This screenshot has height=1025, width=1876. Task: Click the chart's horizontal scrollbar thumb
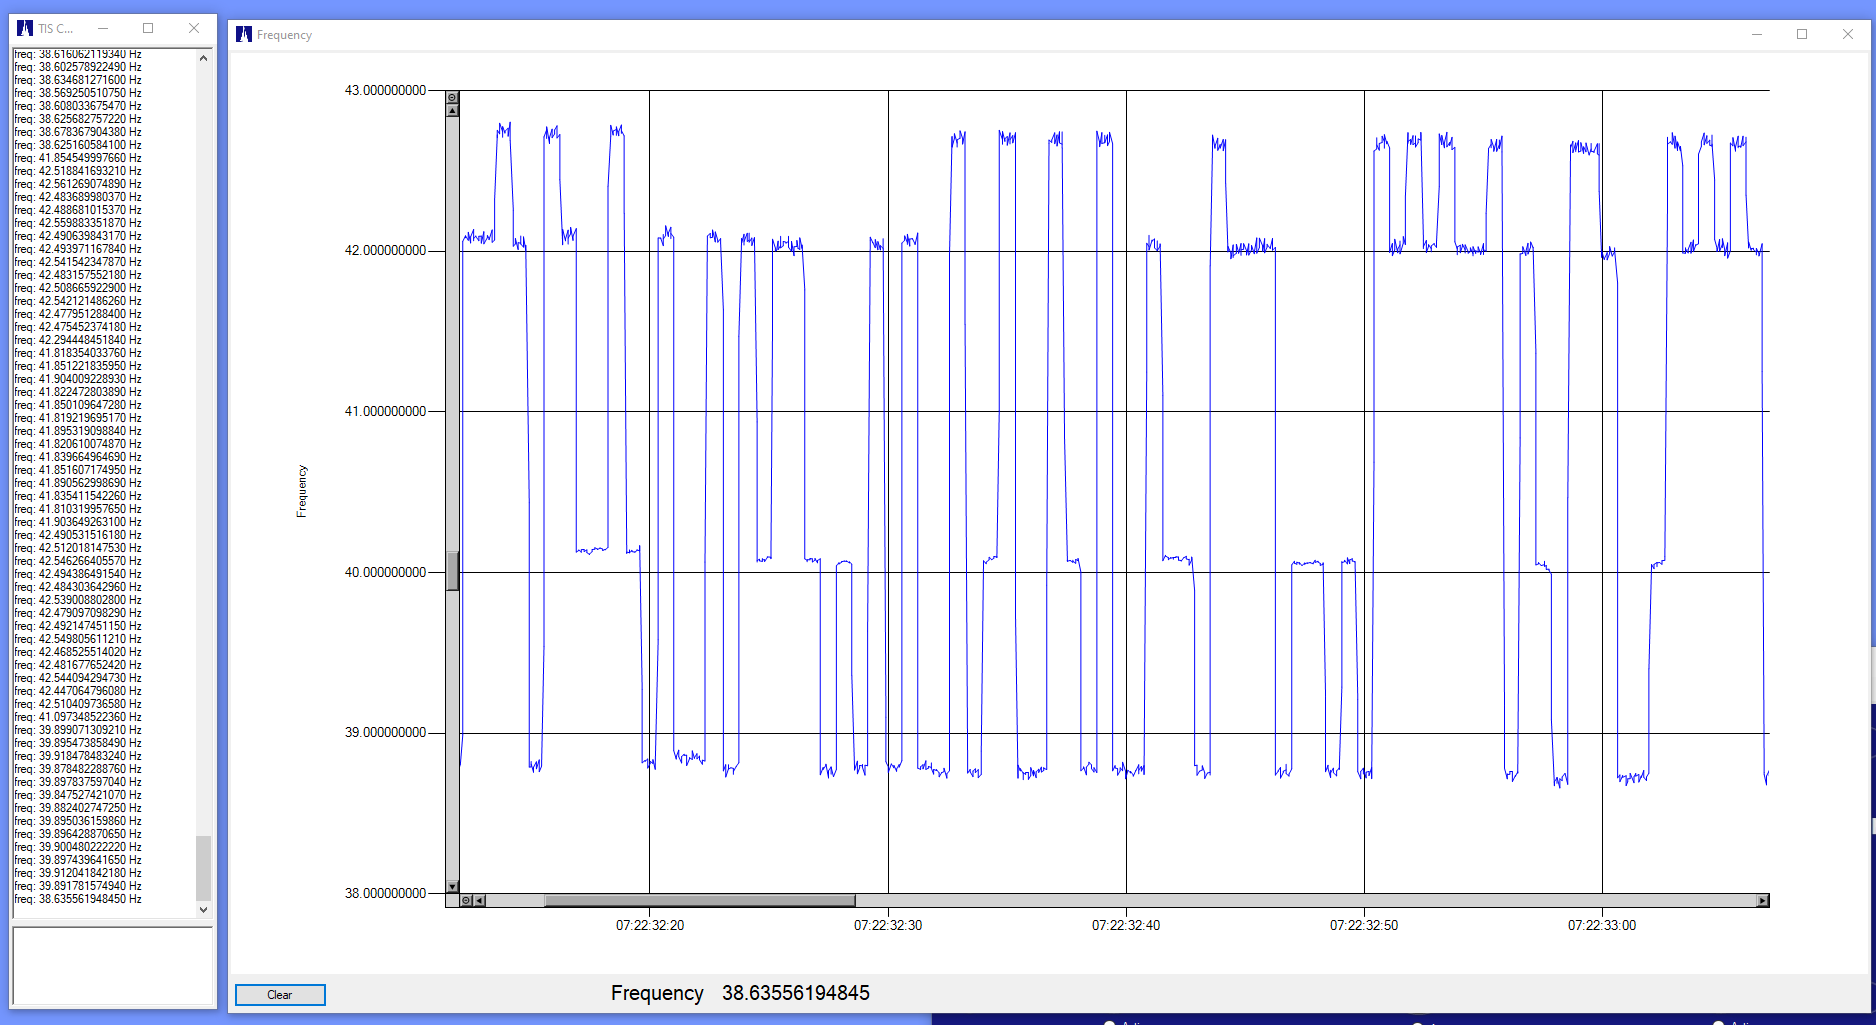coord(700,901)
